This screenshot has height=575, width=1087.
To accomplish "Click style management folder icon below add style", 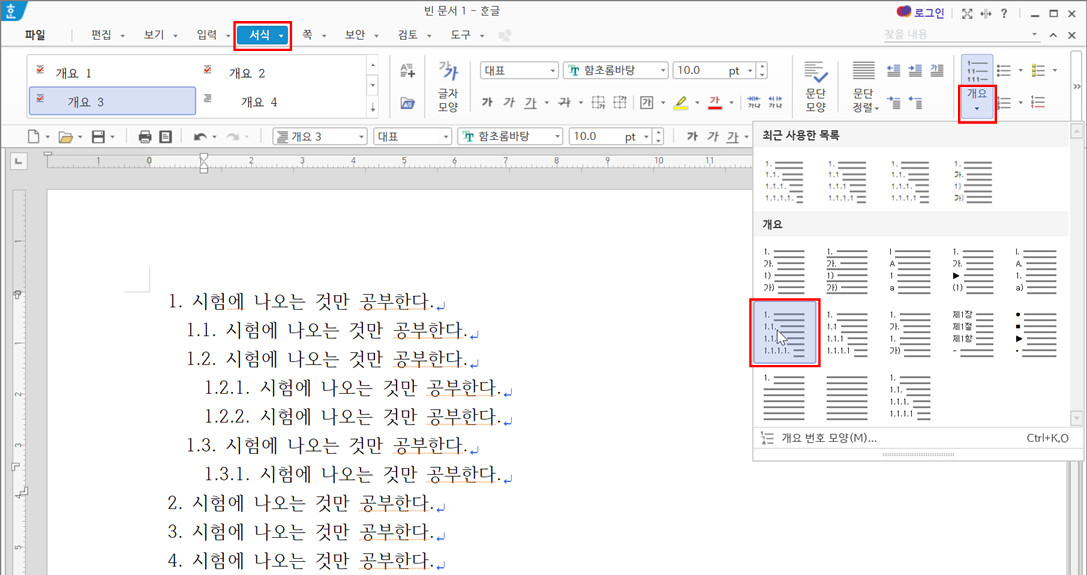I will click(408, 103).
